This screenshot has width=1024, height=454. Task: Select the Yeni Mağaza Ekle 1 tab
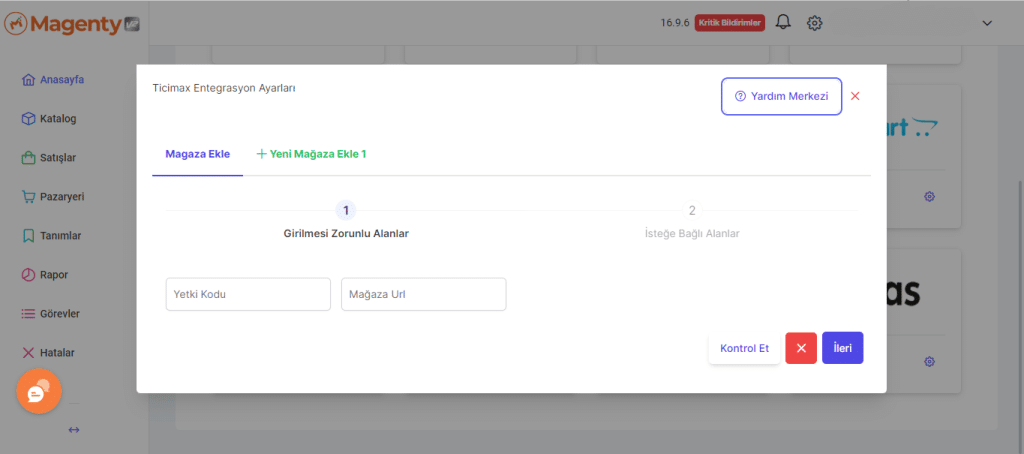click(311, 155)
